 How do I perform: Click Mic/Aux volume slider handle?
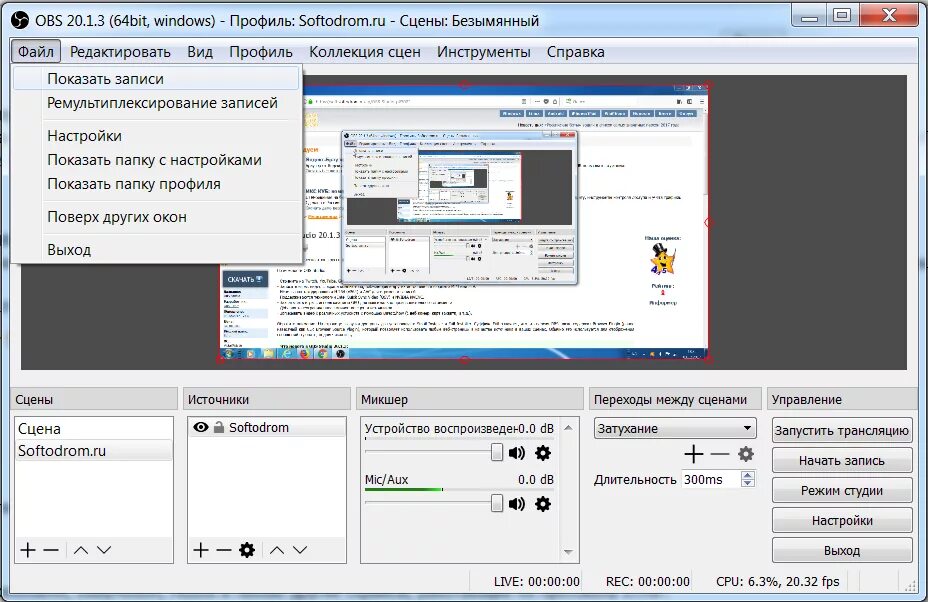click(497, 503)
